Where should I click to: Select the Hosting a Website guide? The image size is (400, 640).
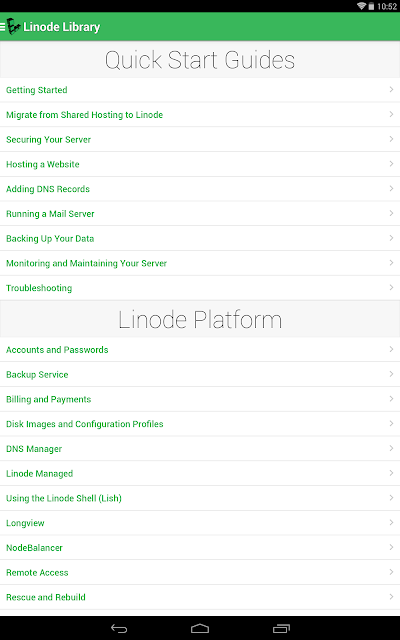pyautogui.click(x=200, y=164)
